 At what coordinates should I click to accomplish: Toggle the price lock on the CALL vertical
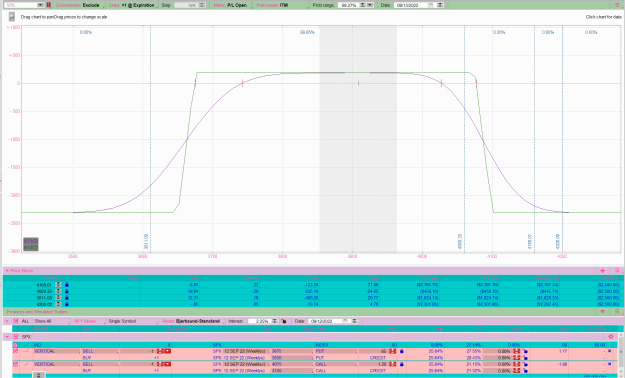coord(402,364)
